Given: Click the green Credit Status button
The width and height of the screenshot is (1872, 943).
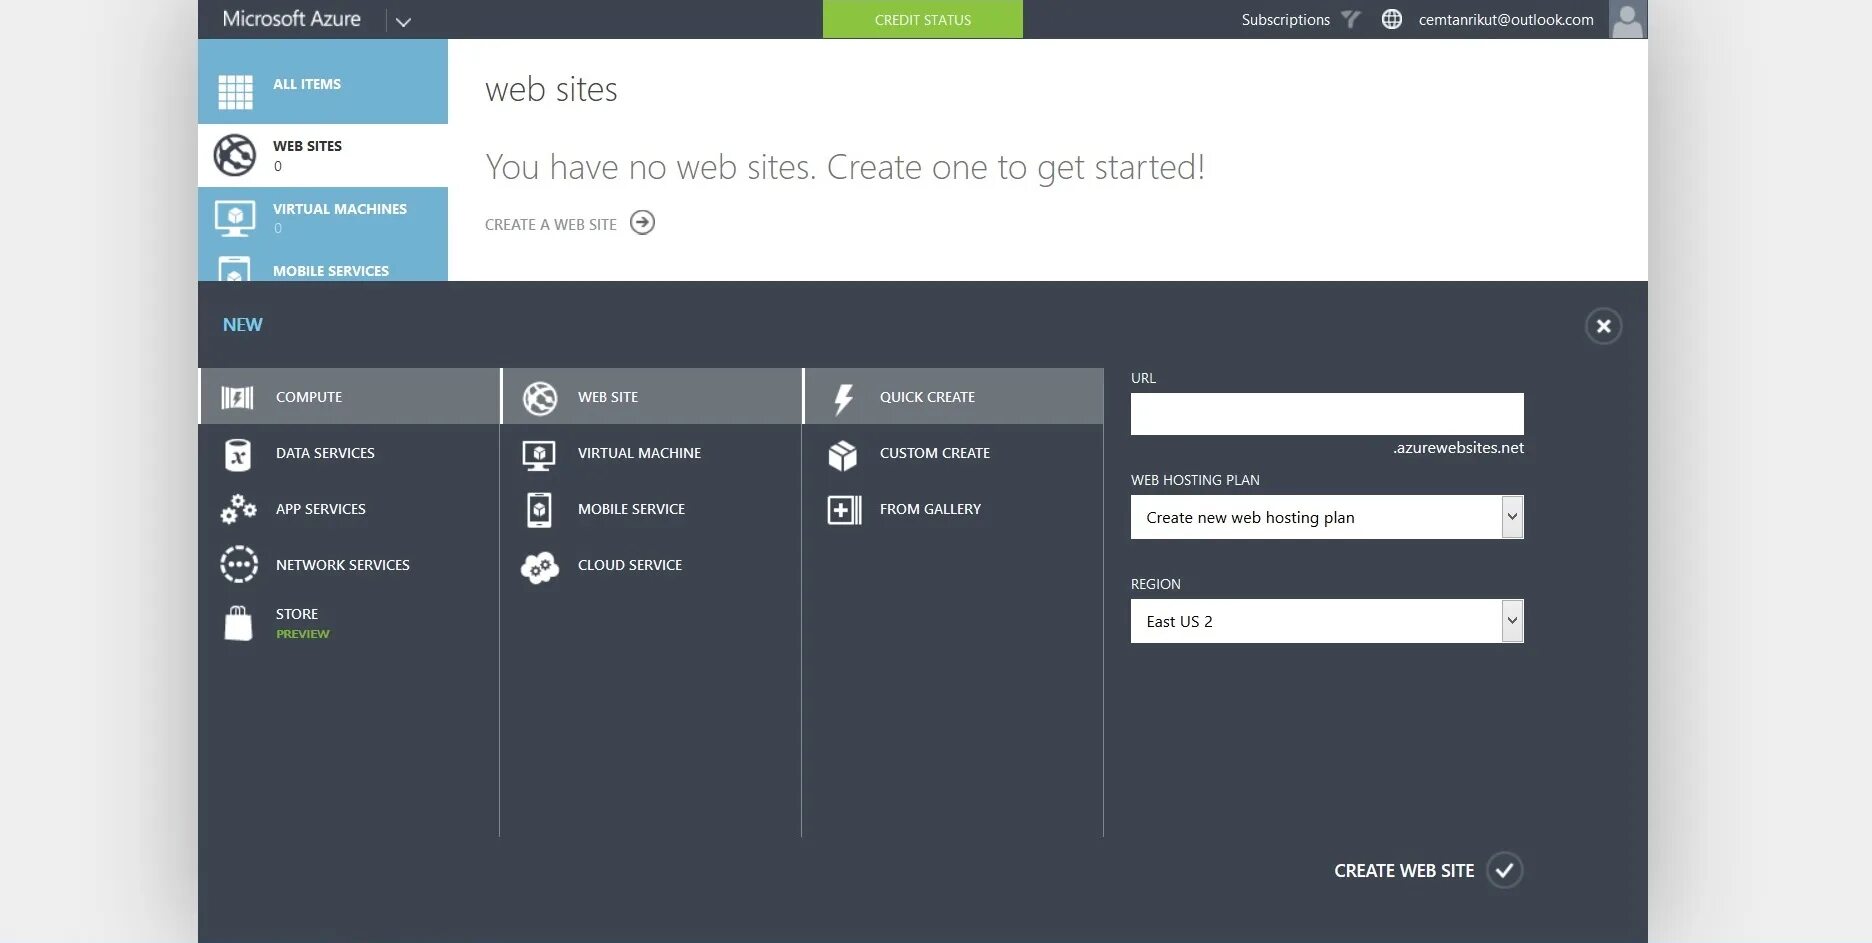Looking at the screenshot, I should click(923, 19).
